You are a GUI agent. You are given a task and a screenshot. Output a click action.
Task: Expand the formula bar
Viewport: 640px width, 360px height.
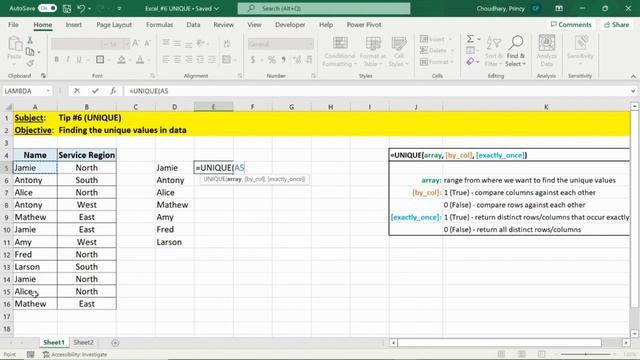[x=633, y=91]
